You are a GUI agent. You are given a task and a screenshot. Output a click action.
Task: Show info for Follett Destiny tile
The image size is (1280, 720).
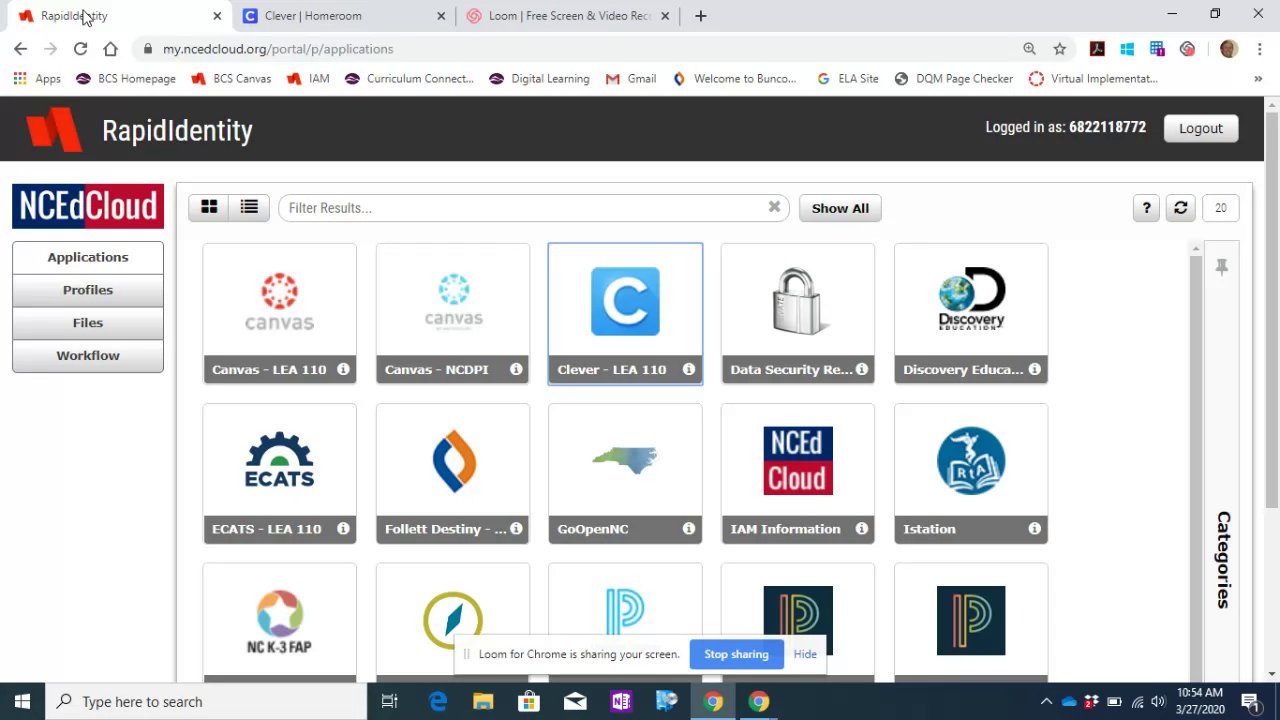coord(516,528)
